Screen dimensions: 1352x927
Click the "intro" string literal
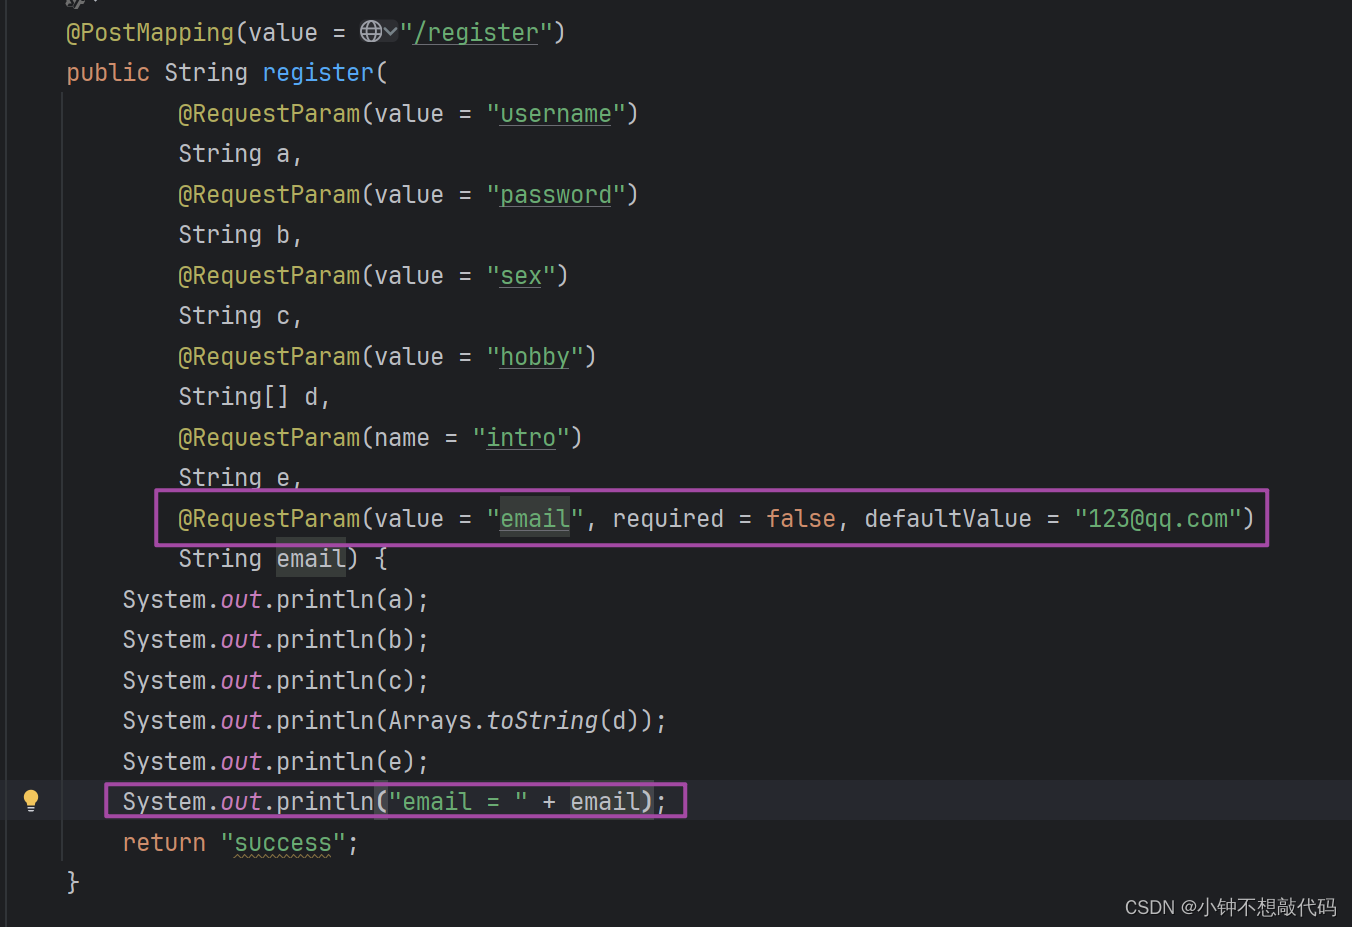521,438
